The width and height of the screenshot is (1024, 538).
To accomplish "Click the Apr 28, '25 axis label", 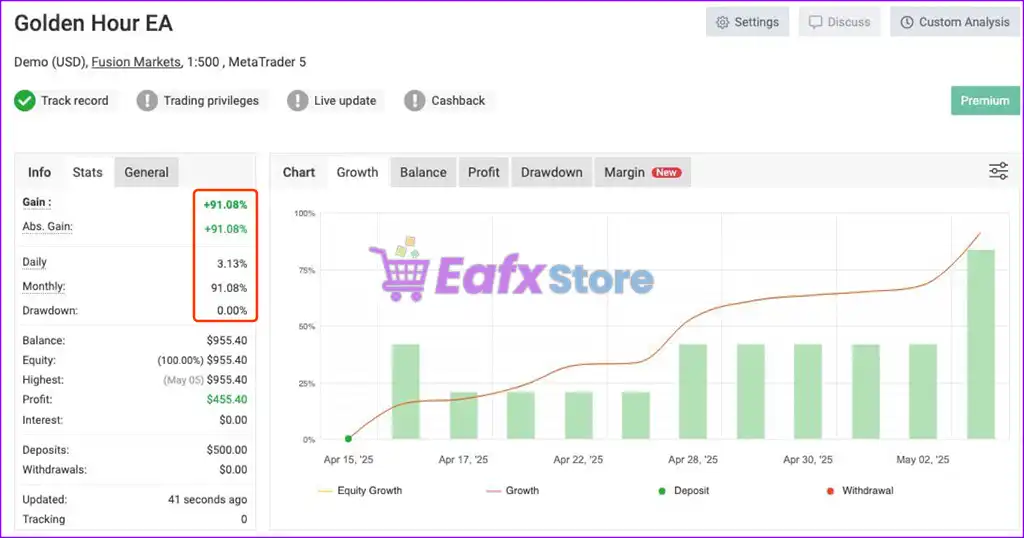I will [x=692, y=460].
